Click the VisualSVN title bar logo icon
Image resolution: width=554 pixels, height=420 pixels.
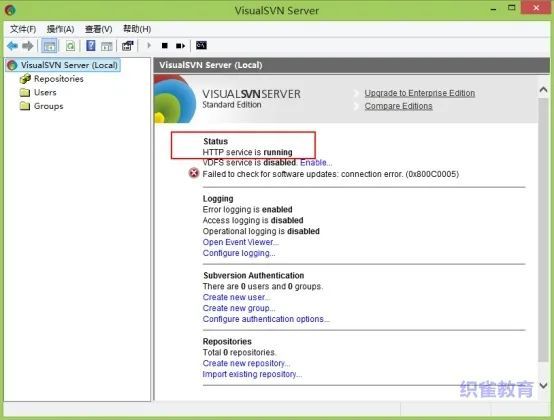click(10, 10)
